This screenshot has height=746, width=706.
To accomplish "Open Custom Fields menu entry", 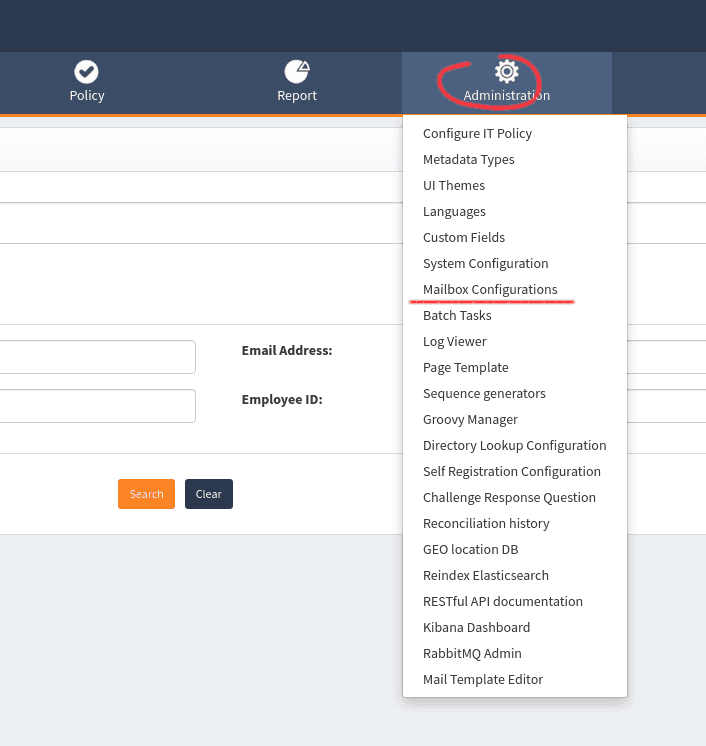I will [464, 238].
